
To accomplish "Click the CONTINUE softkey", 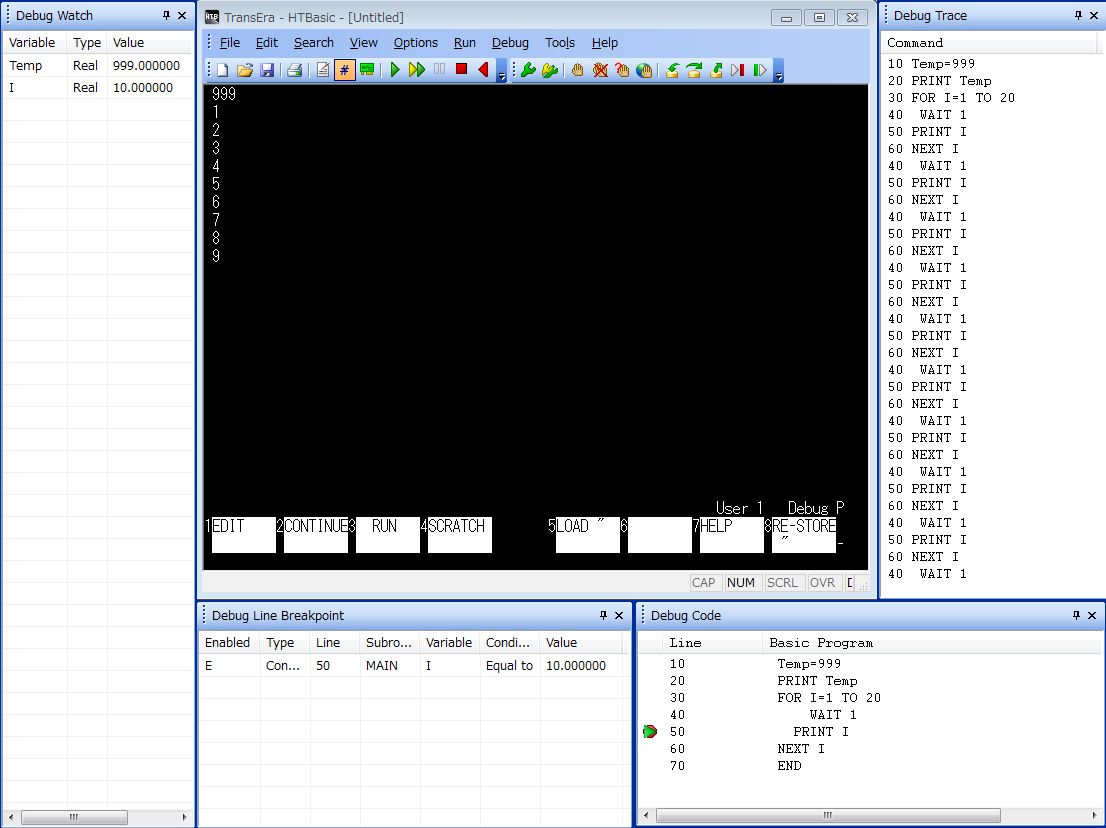I will (315, 535).
